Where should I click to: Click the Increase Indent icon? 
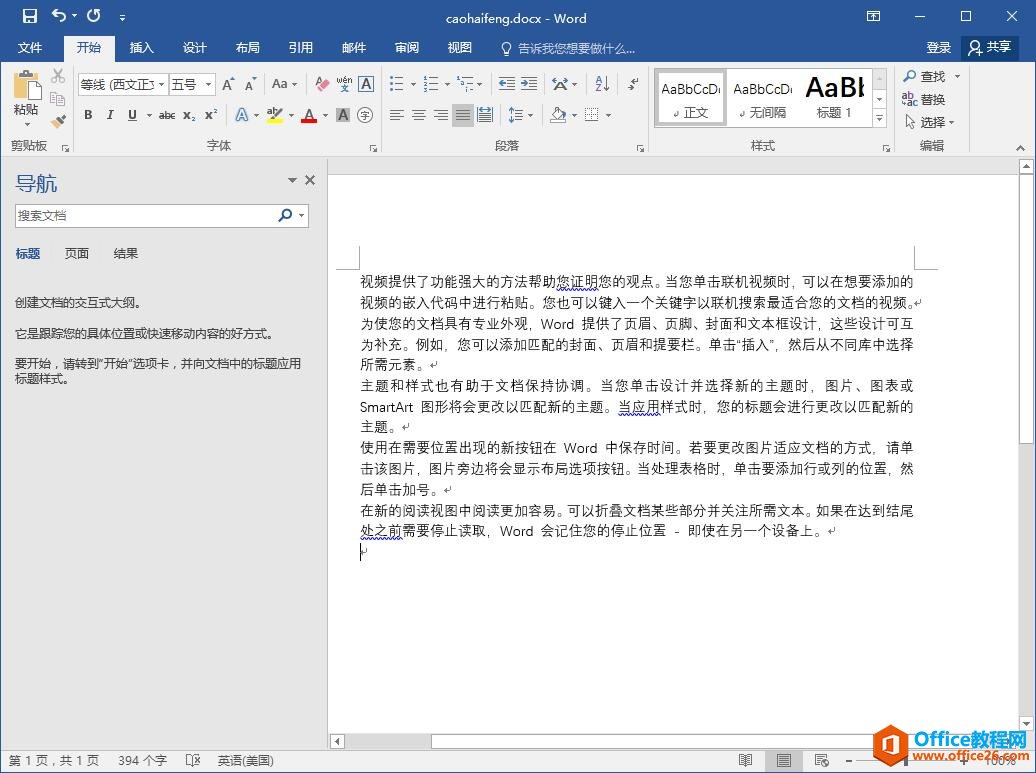[529, 85]
